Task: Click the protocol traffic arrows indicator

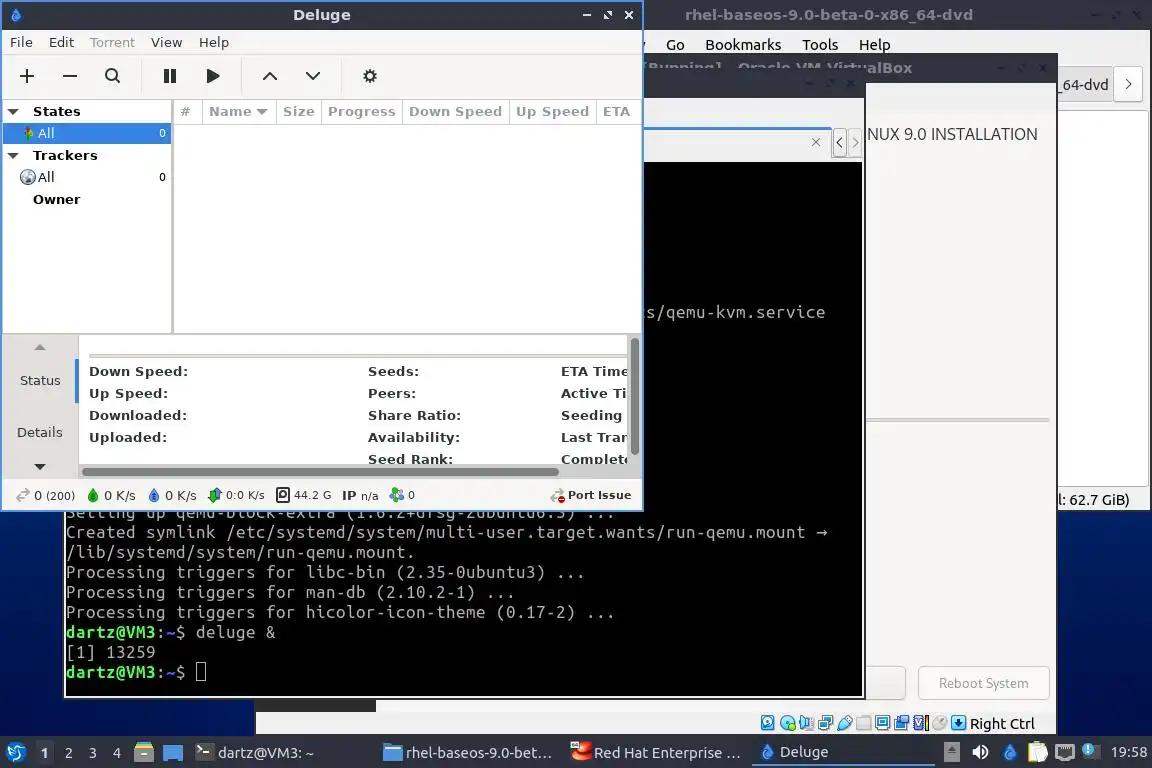Action: (x=236, y=495)
